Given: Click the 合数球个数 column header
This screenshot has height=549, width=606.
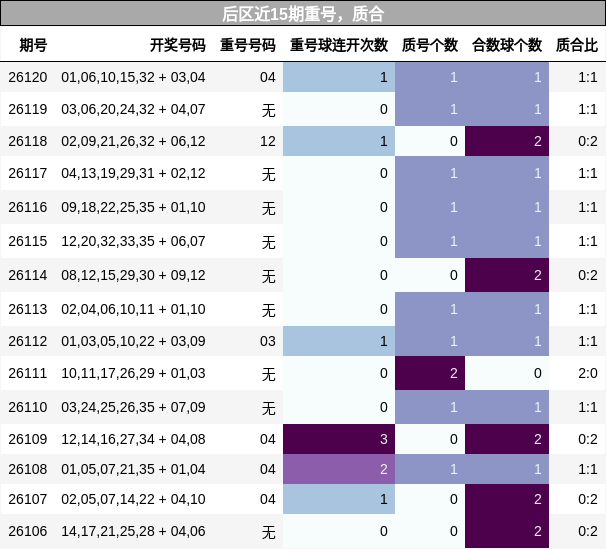Looking at the screenshot, I should (x=507, y=45).
